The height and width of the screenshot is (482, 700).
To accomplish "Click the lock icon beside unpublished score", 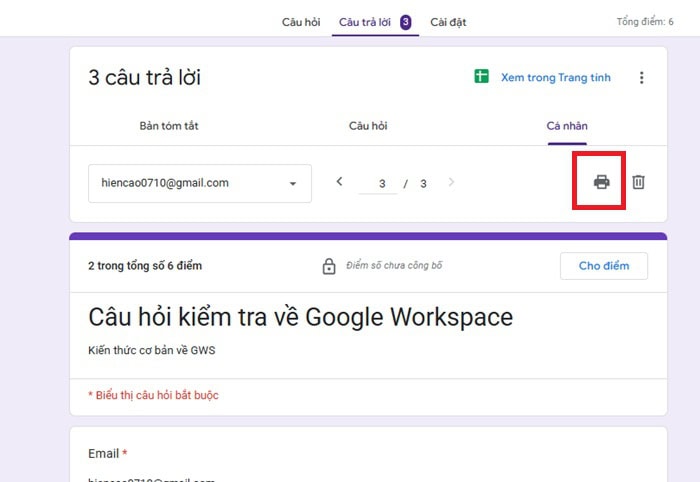I will tap(328, 266).
